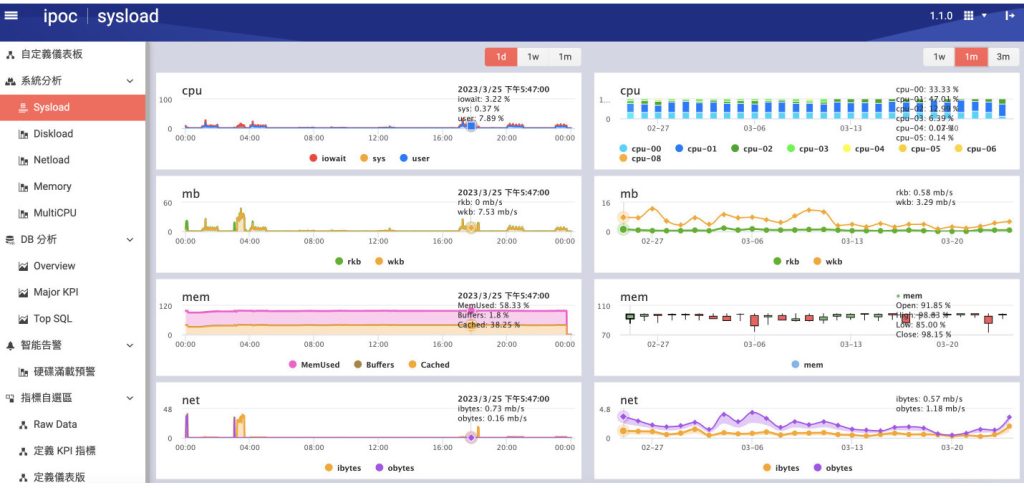Click the MultiCPU sidebar icon

(24, 213)
